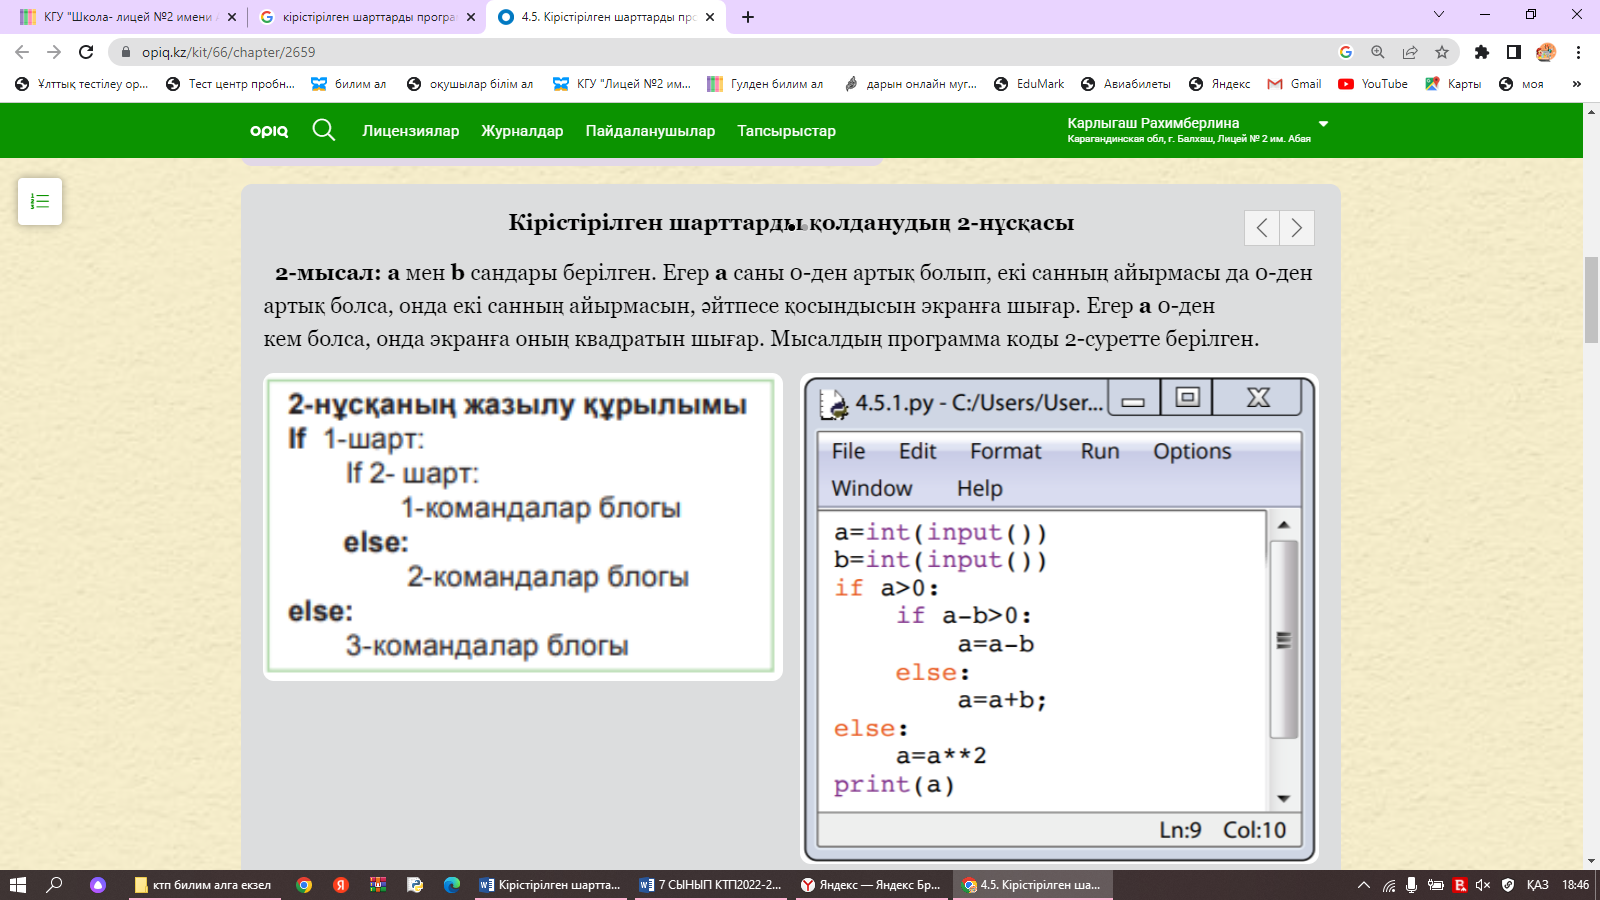Open the Яндекс bookmark
The height and width of the screenshot is (900, 1600).
(1219, 84)
